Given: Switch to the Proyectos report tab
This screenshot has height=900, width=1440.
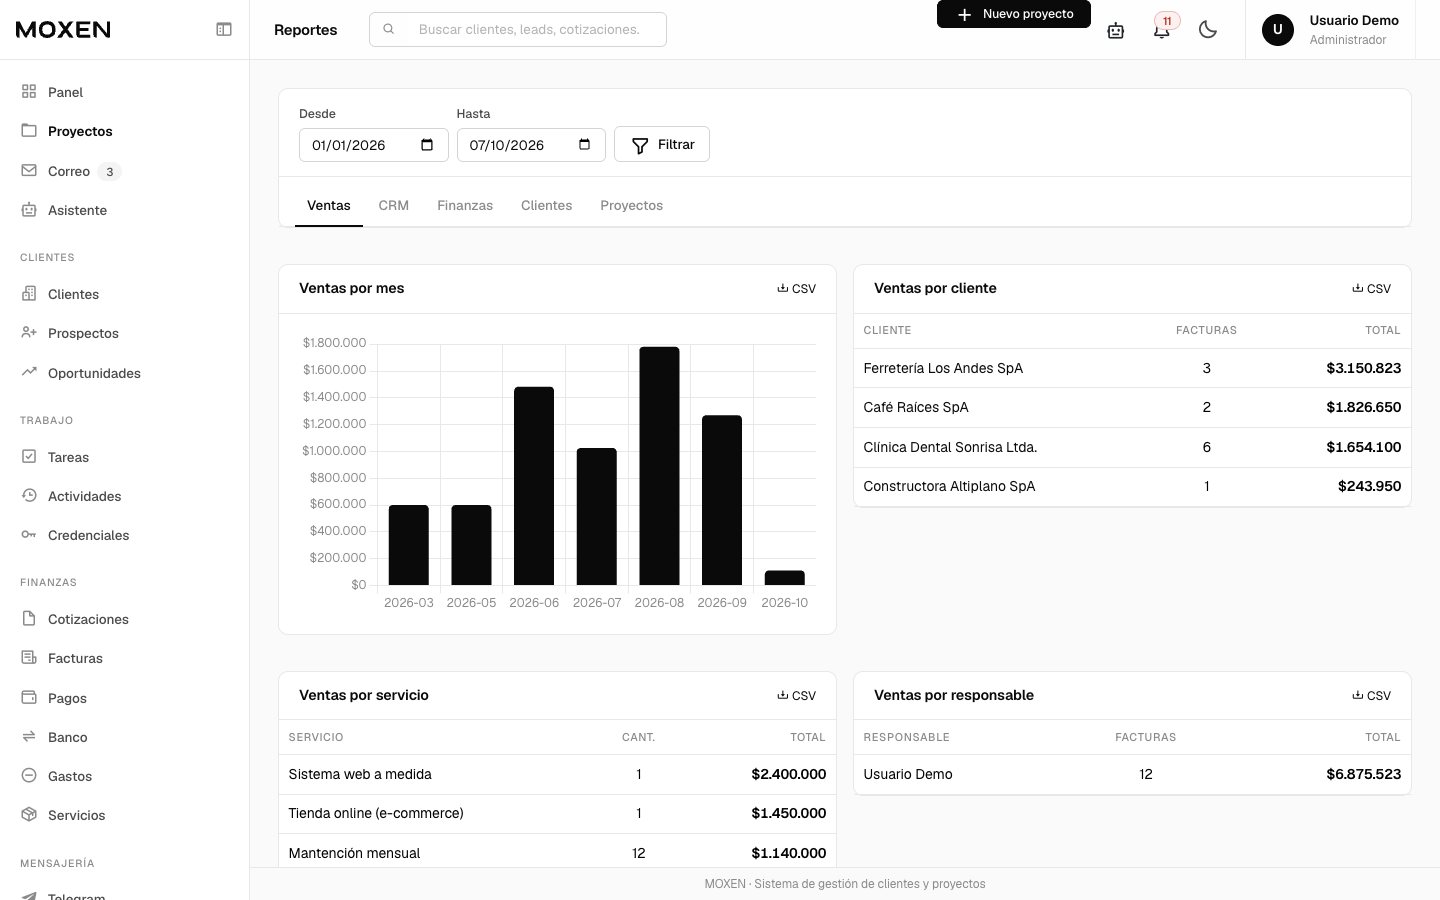Looking at the screenshot, I should [632, 205].
